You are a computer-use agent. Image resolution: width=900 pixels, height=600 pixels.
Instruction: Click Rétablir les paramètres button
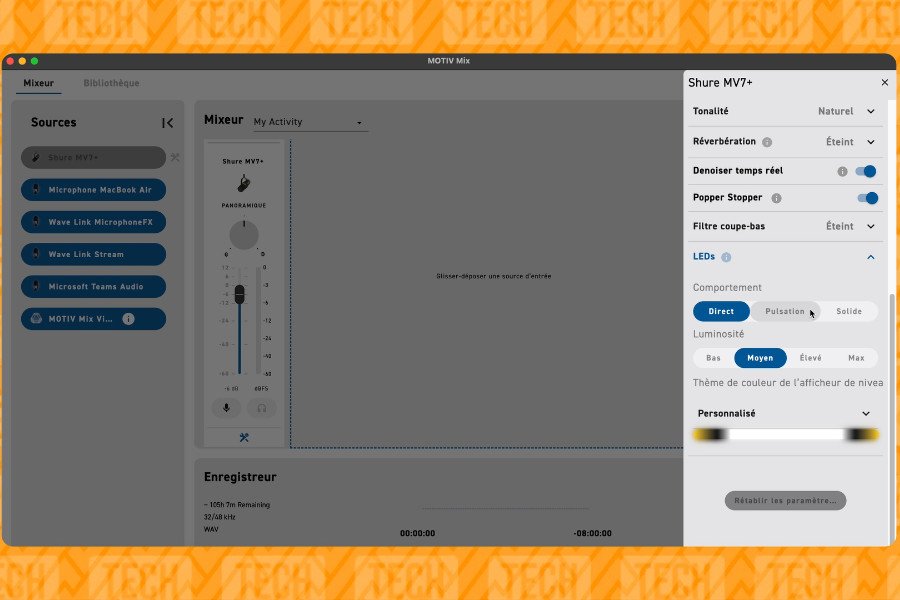785,500
